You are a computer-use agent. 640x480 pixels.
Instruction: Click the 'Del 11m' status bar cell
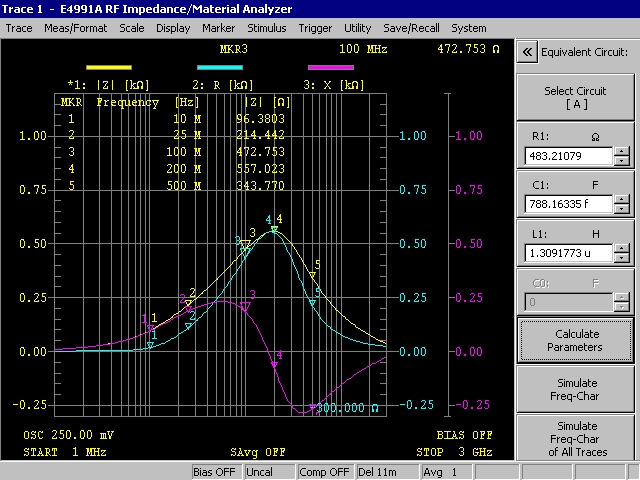[387, 472]
